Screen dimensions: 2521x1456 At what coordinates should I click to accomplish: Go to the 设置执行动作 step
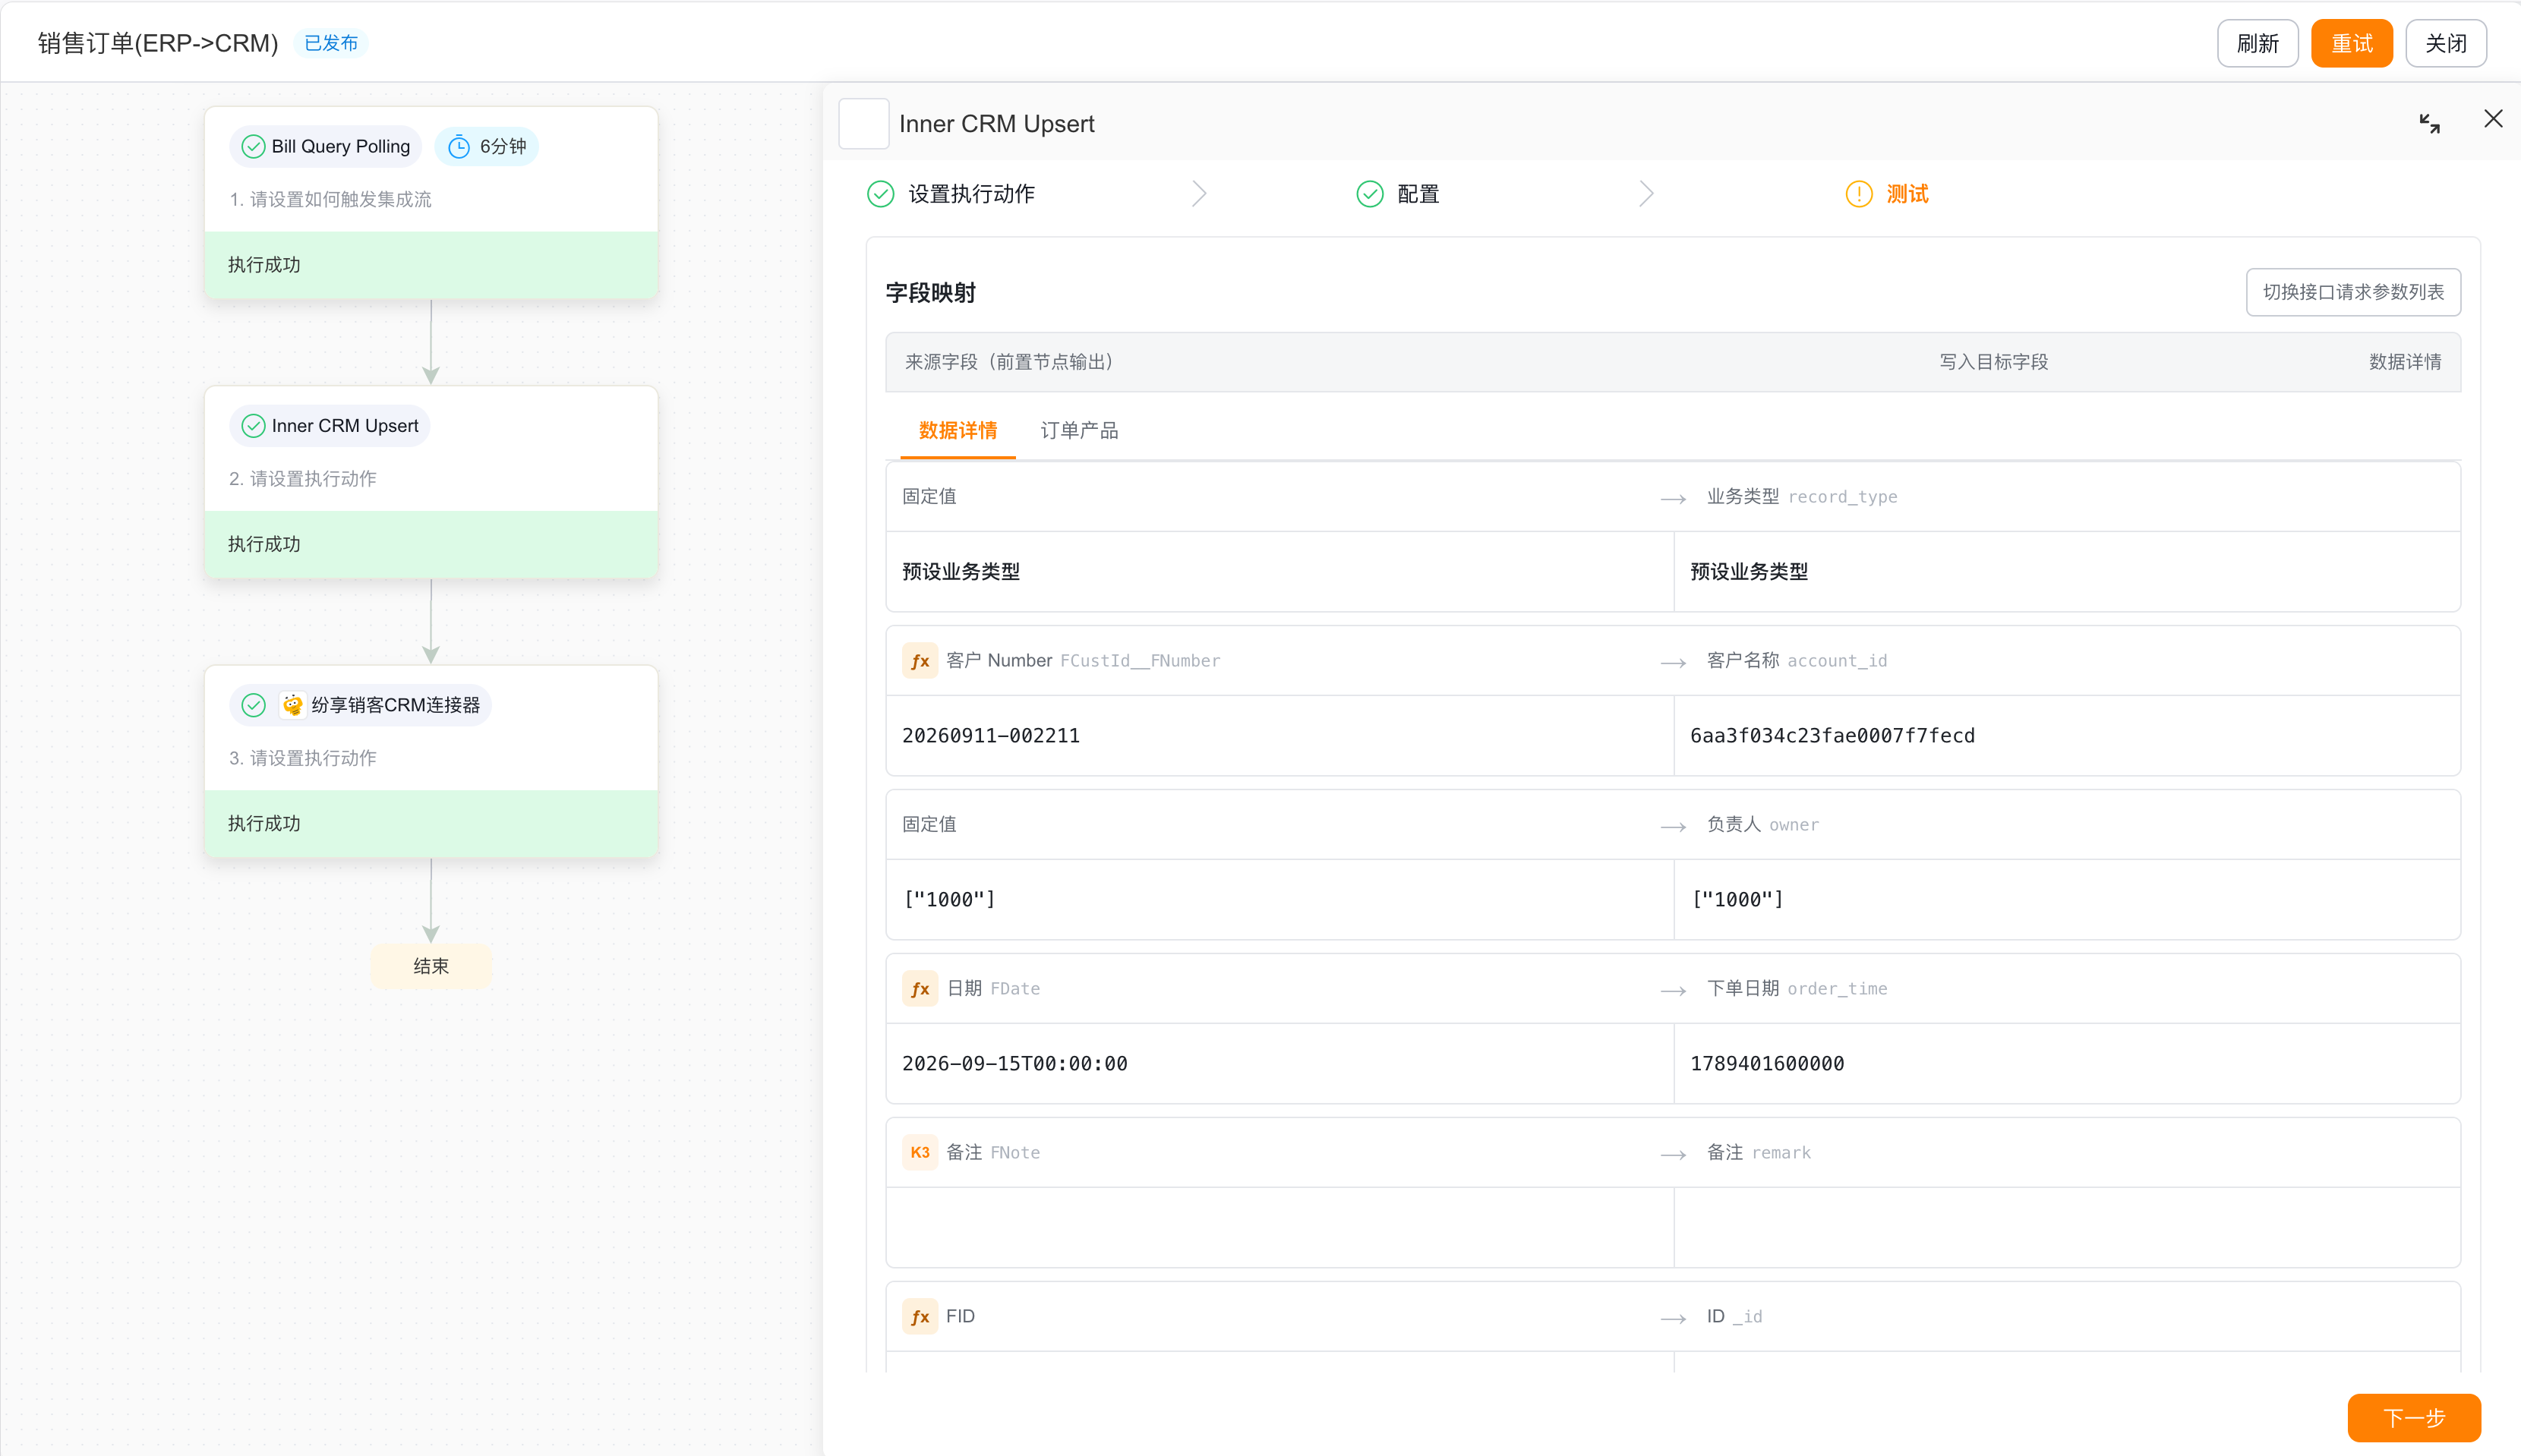[x=971, y=194]
